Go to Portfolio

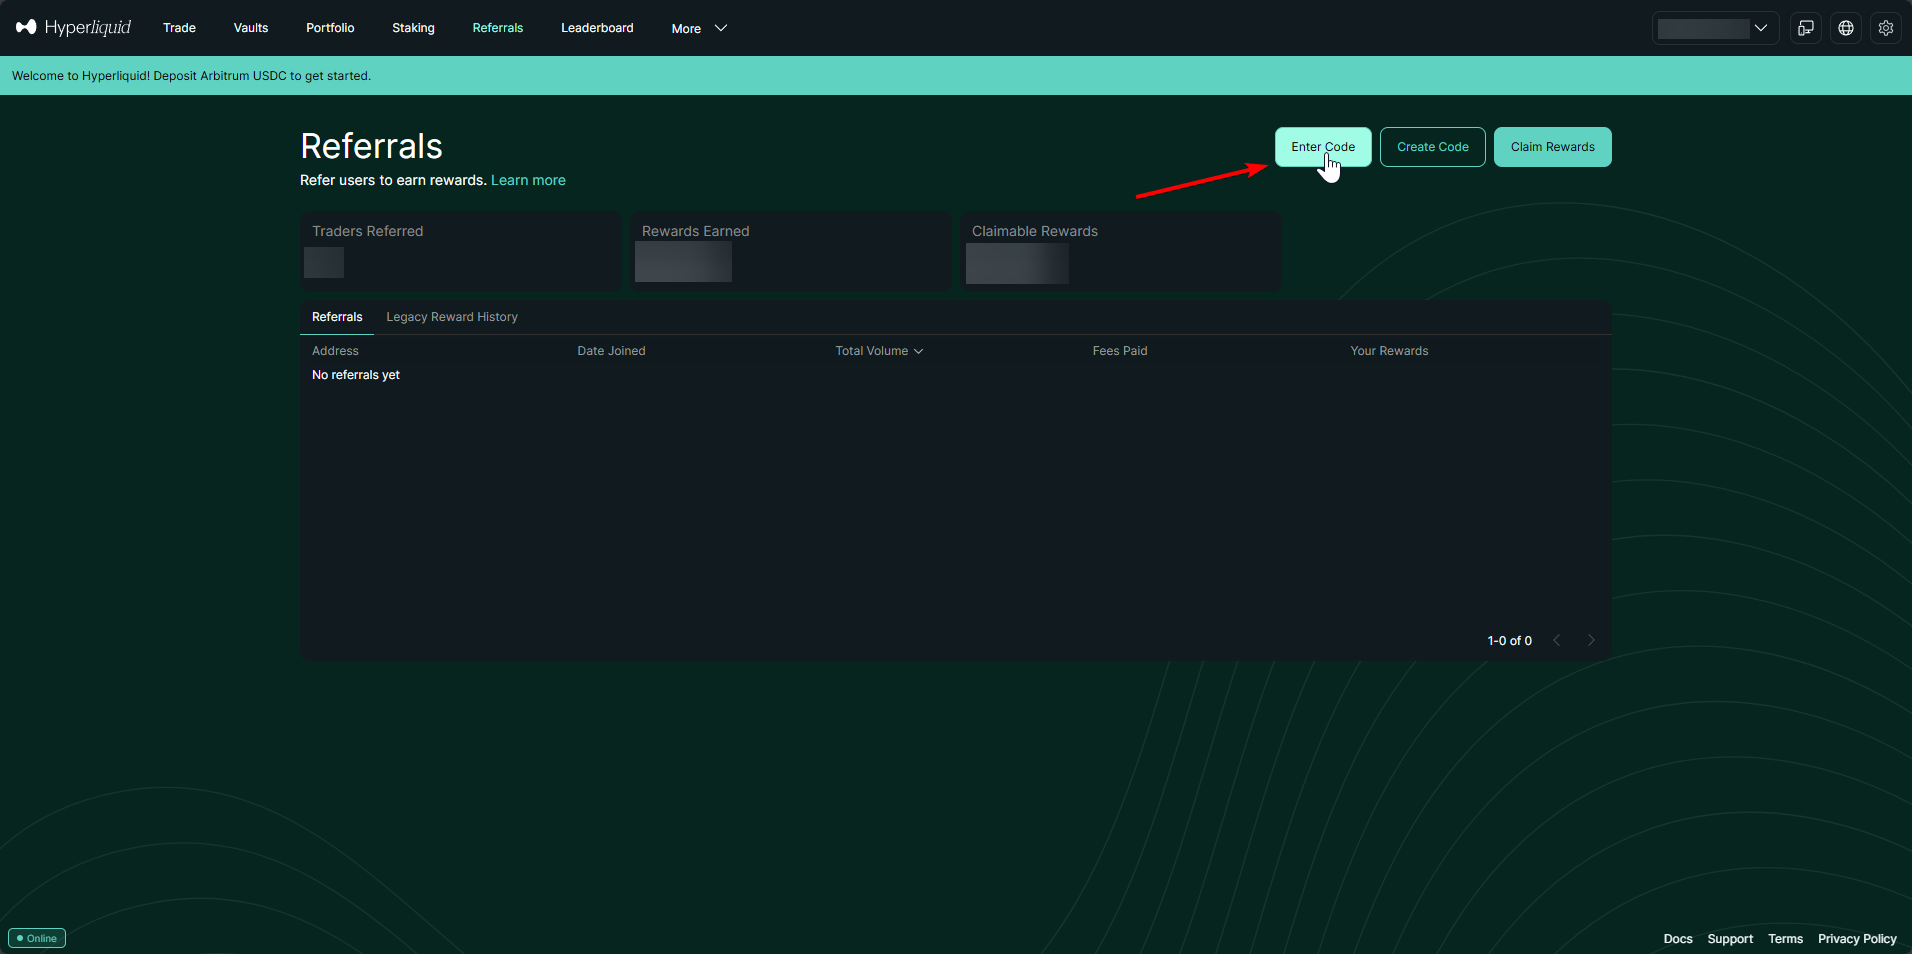[x=330, y=28]
